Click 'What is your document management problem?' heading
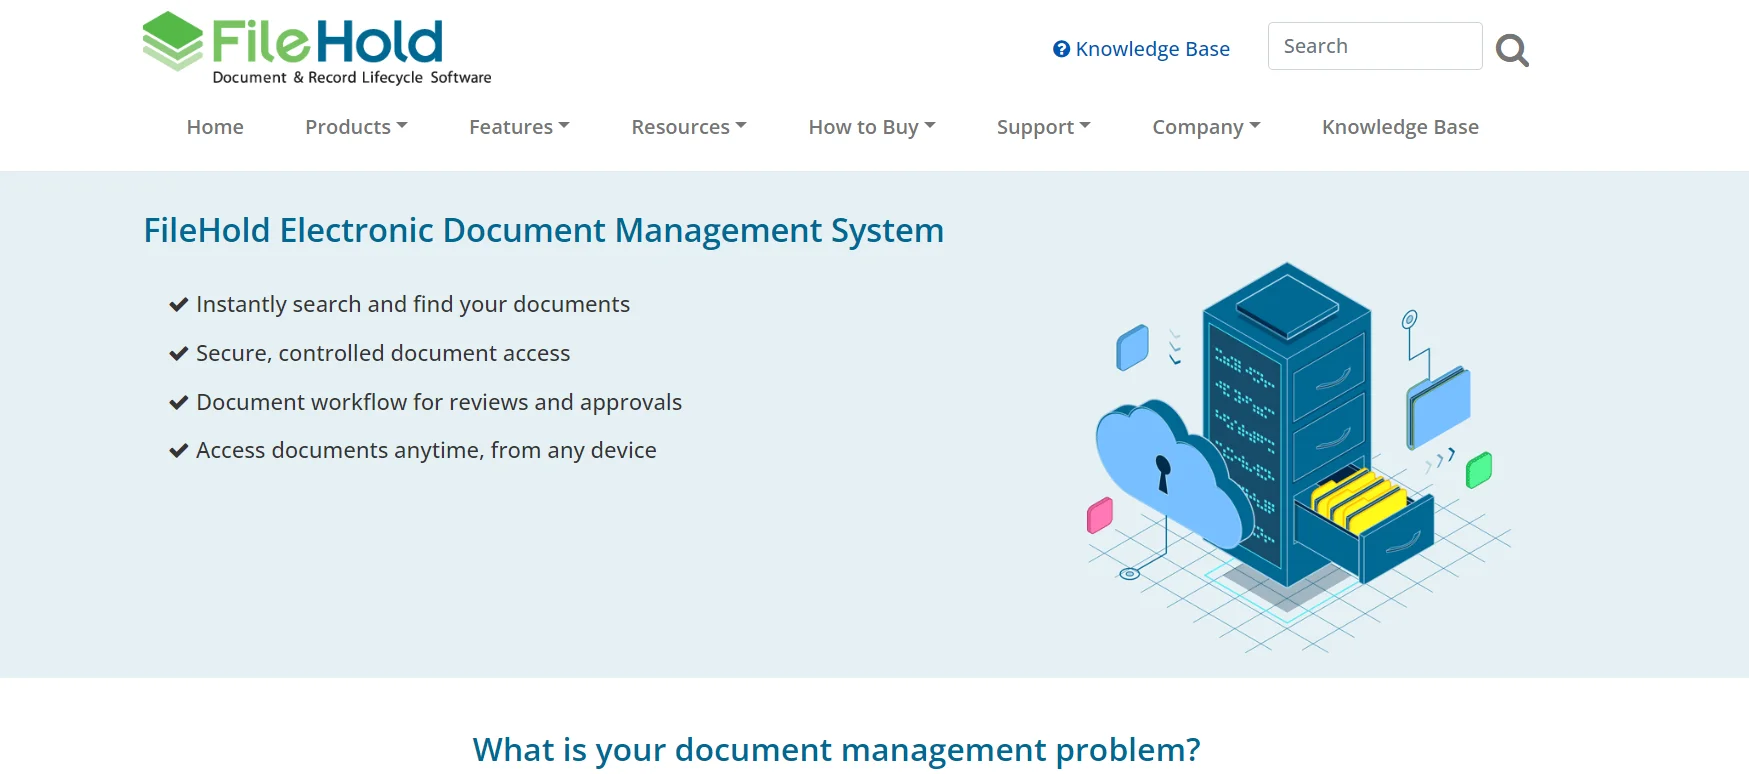 pos(836,749)
